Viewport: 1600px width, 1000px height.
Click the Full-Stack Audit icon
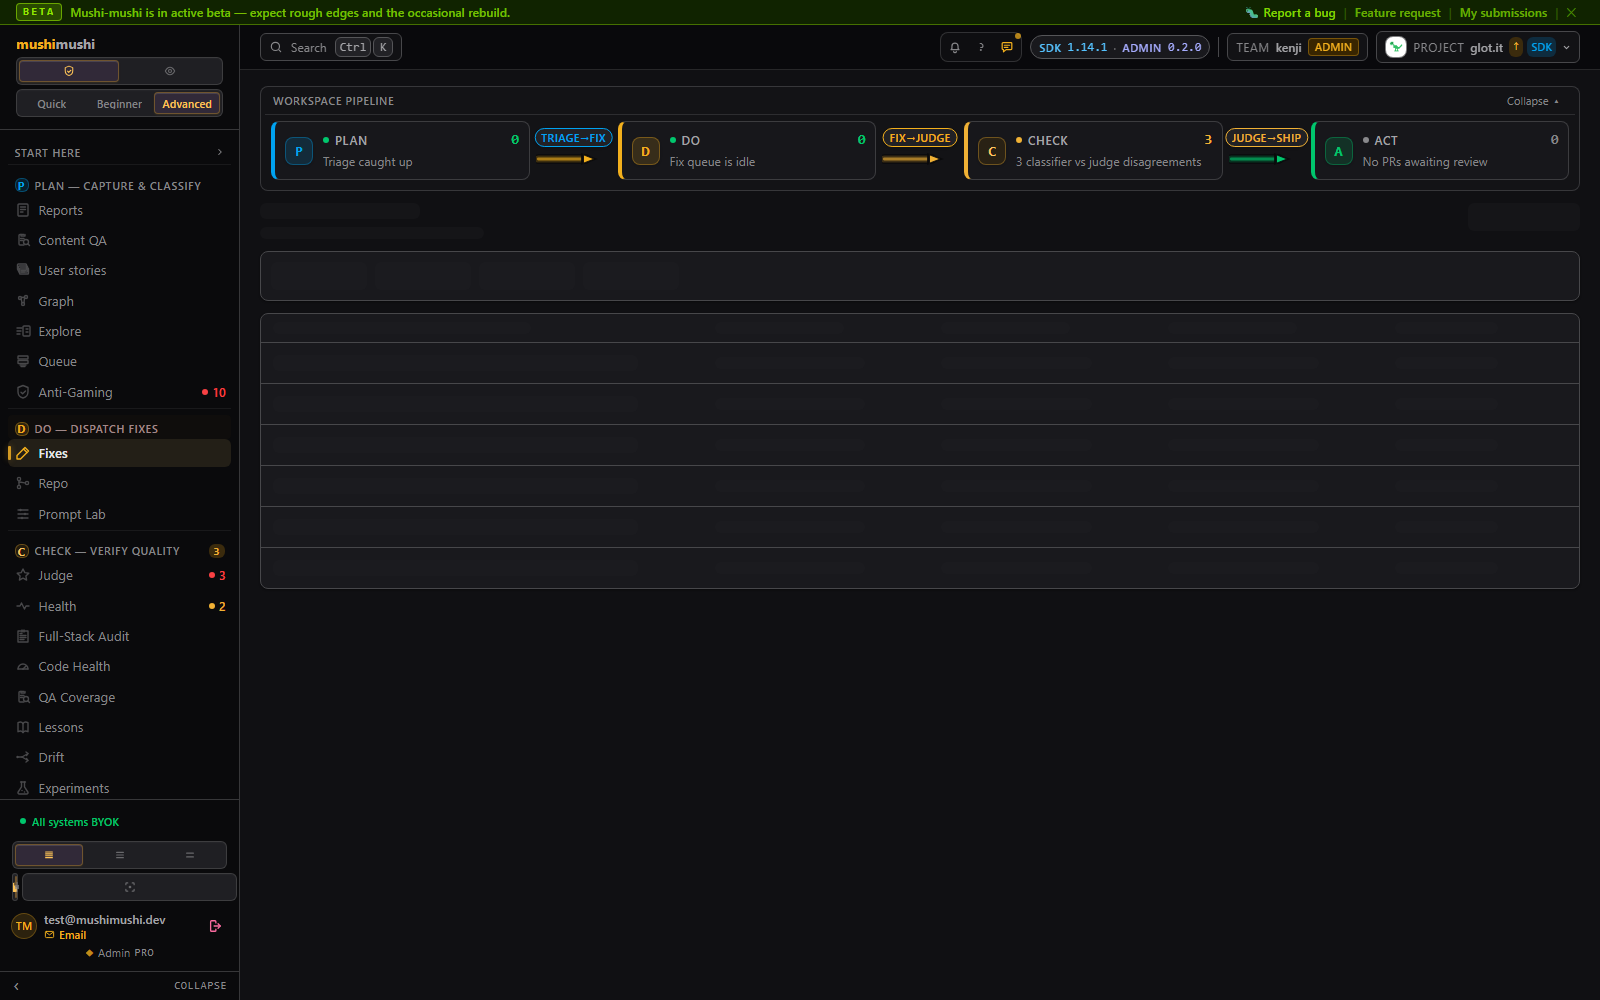23,636
